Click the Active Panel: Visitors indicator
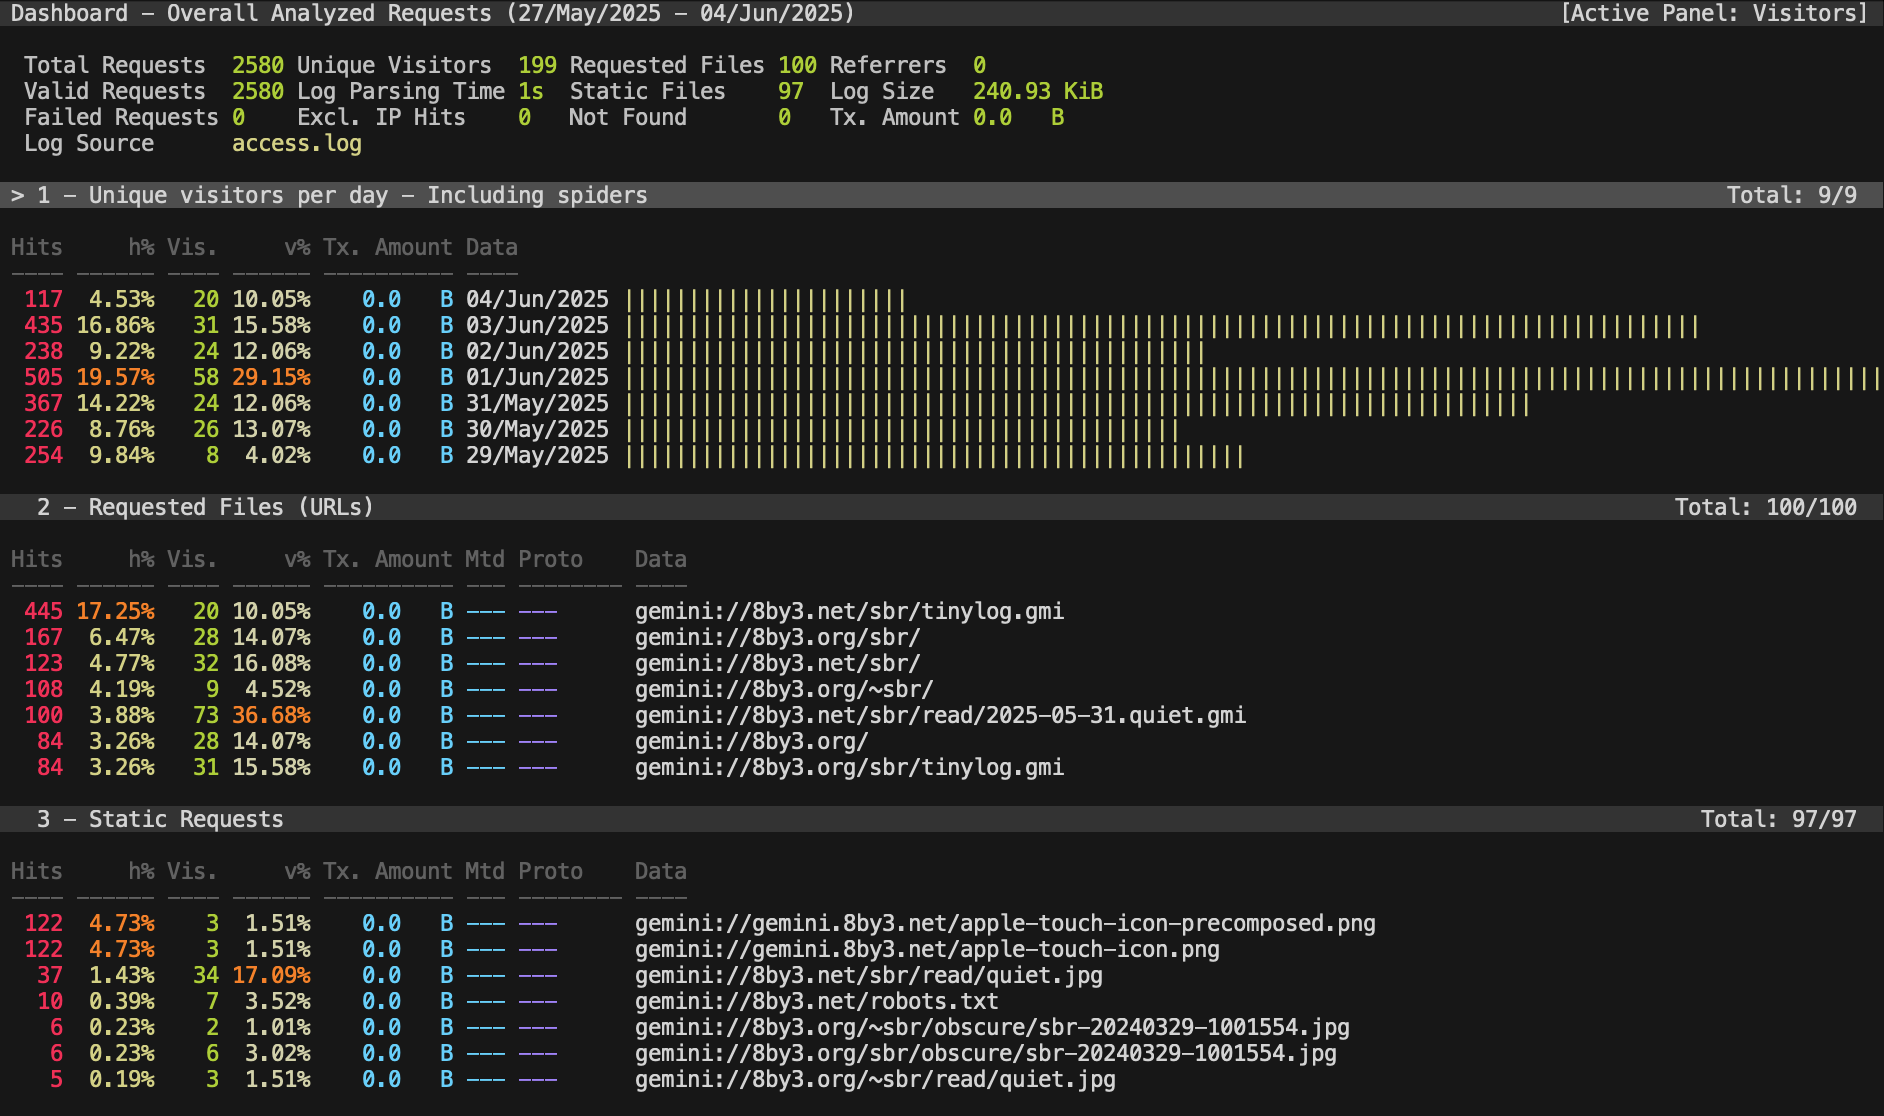The width and height of the screenshot is (1884, 1116). click(1714, 13)
